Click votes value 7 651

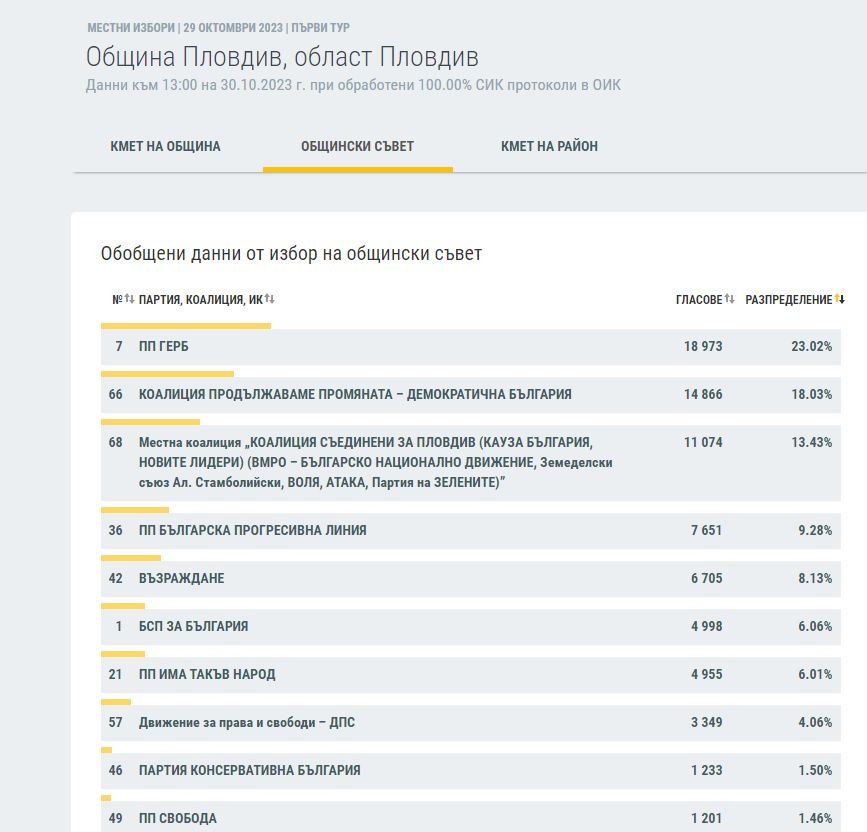[707, 531]
